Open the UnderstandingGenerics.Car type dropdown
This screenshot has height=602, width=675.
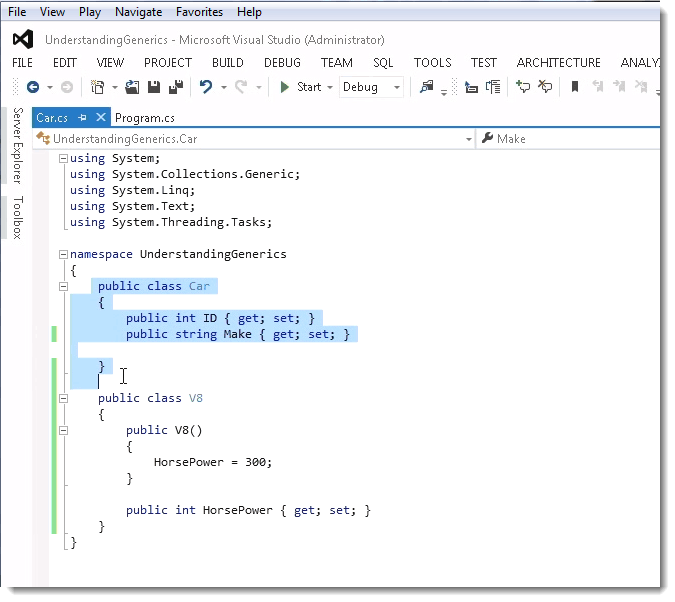tap(468, 140)
